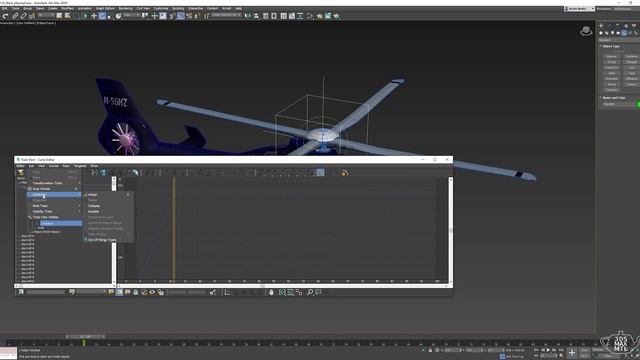640x360 pixels.
Task: Select the Unlink Selection tool
Action: [23, 16]
